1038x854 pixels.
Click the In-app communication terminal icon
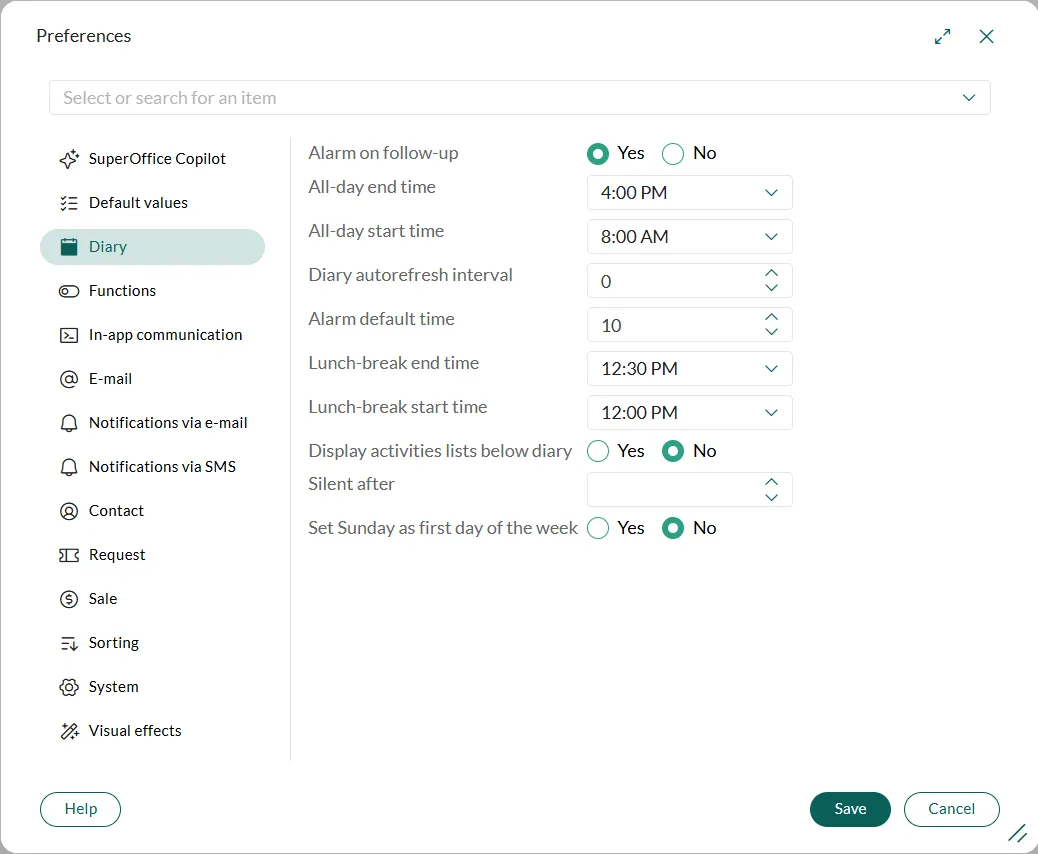click(69, 335)
